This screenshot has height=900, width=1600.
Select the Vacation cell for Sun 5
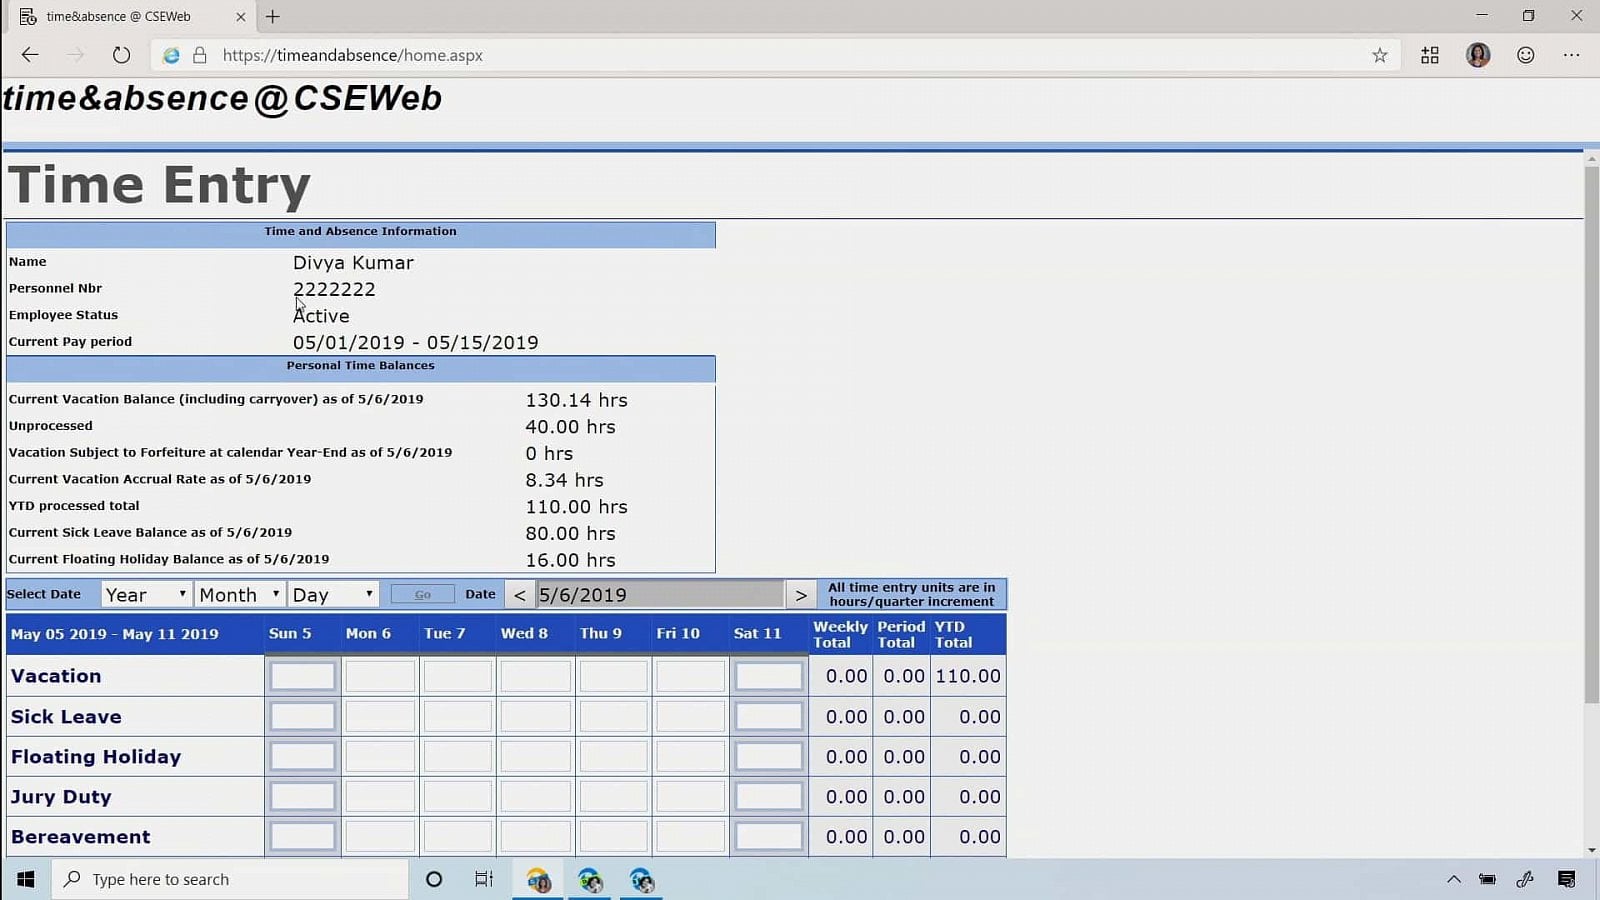303,676
